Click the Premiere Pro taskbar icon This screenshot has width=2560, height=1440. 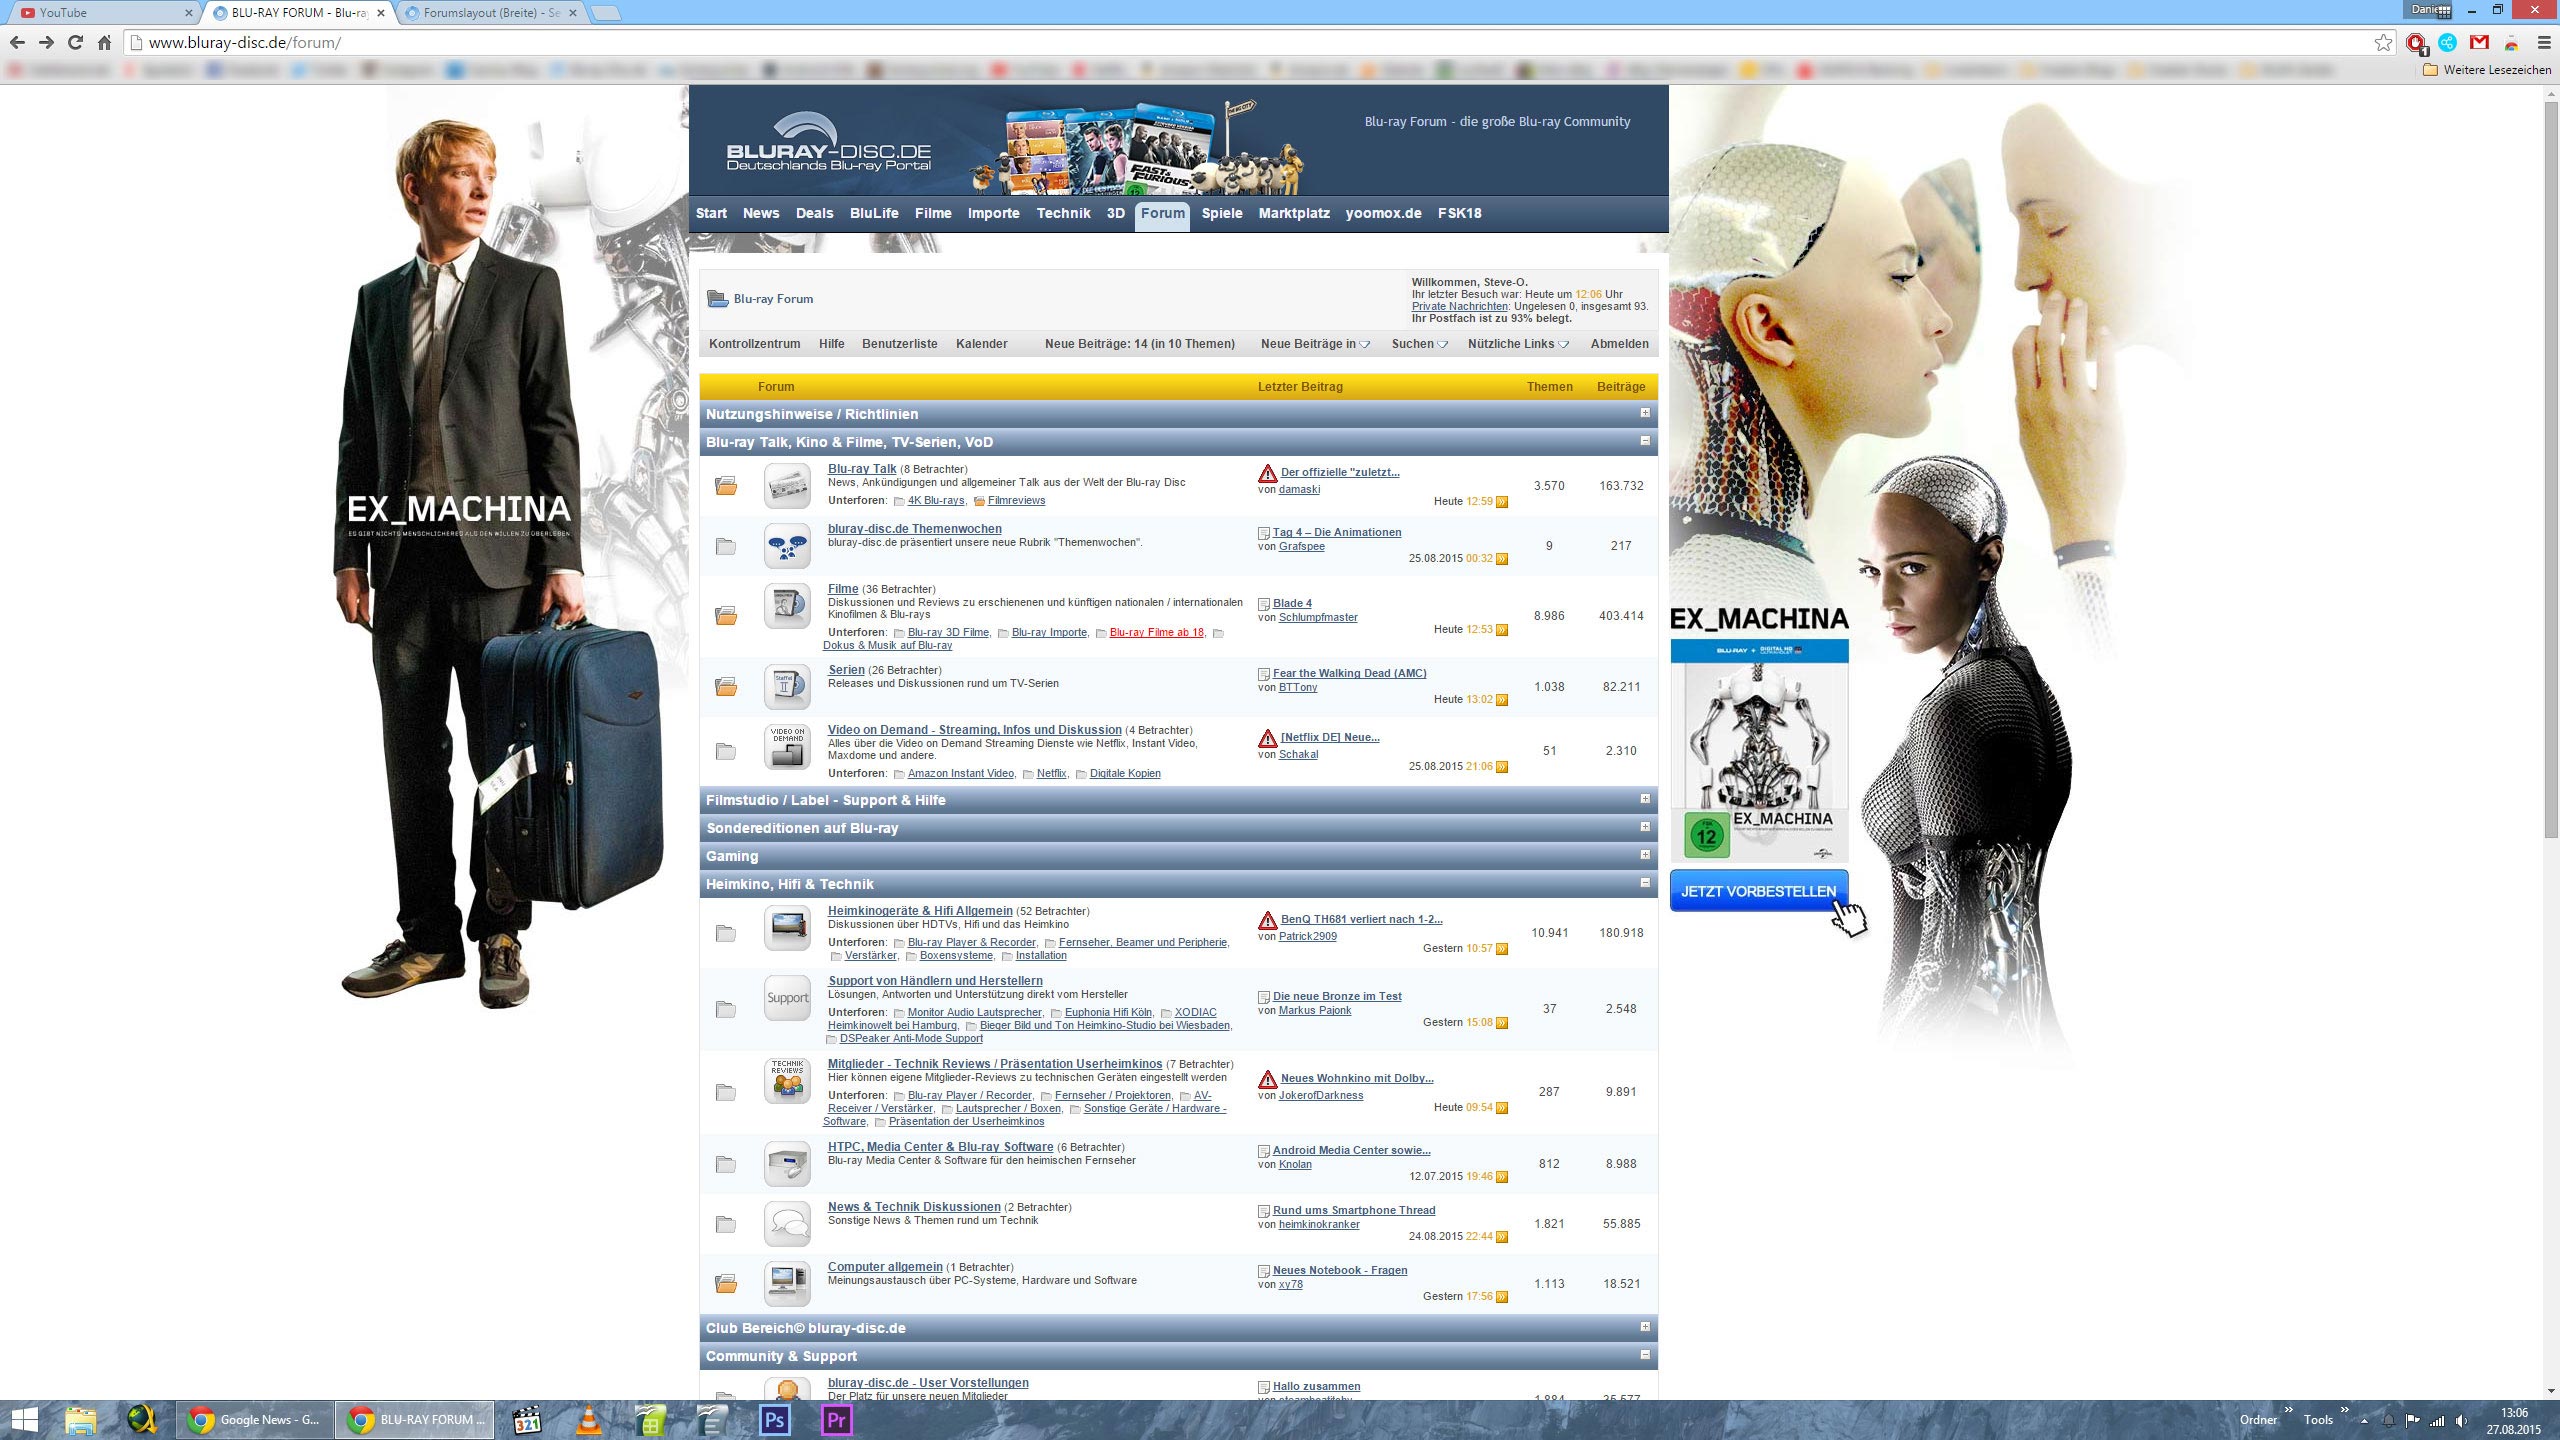tap(836, 1419)
